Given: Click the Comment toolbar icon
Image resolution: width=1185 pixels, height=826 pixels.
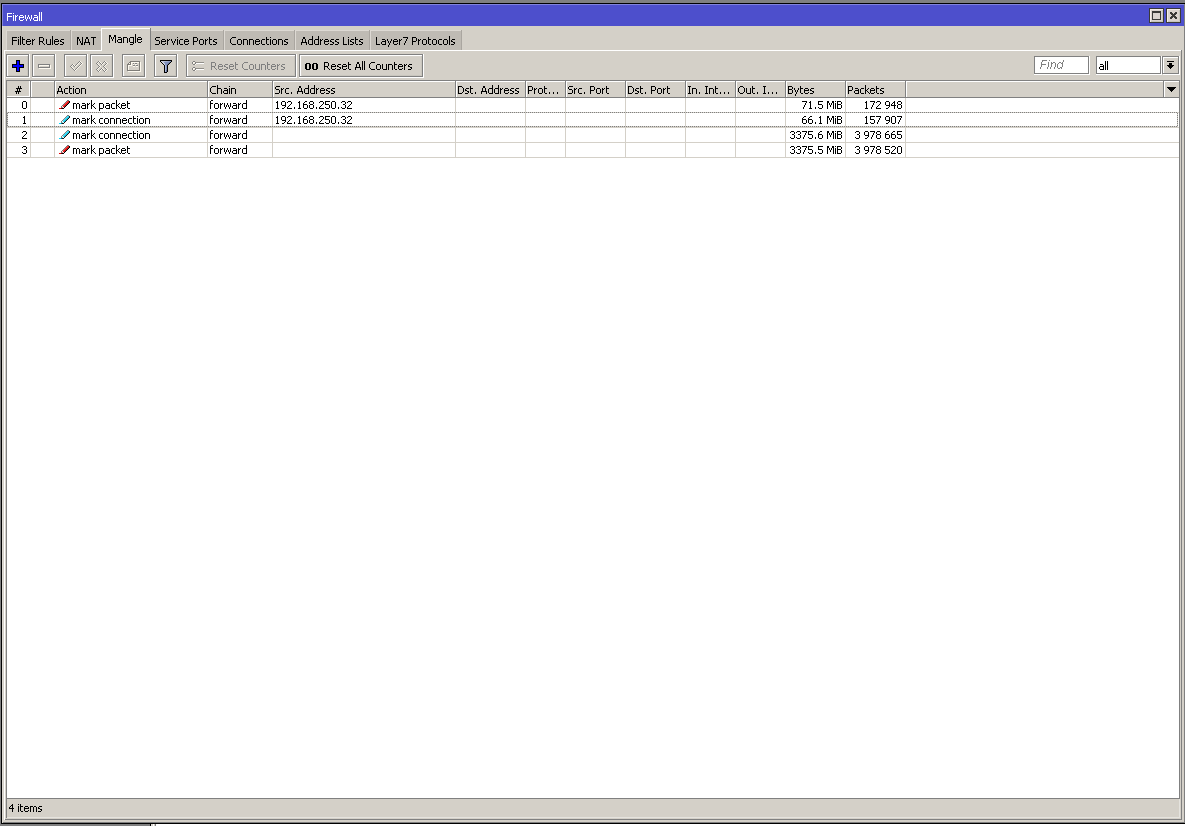Looking at the screenshot, I should coord(133,66).
